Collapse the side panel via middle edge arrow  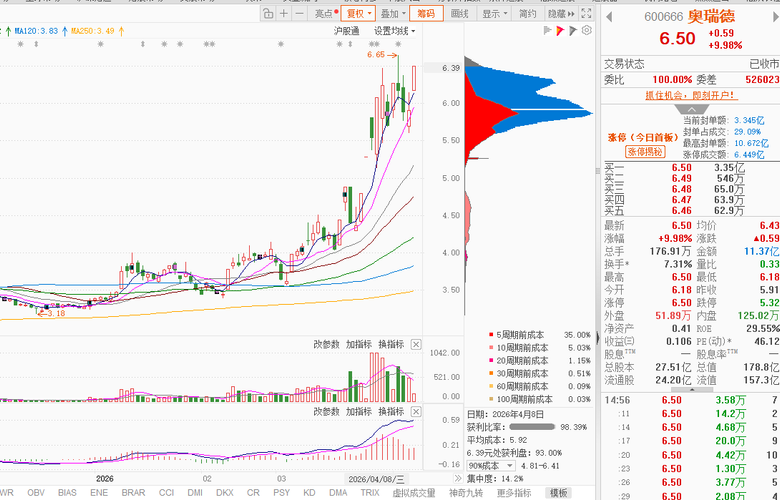tap(597, 338)
